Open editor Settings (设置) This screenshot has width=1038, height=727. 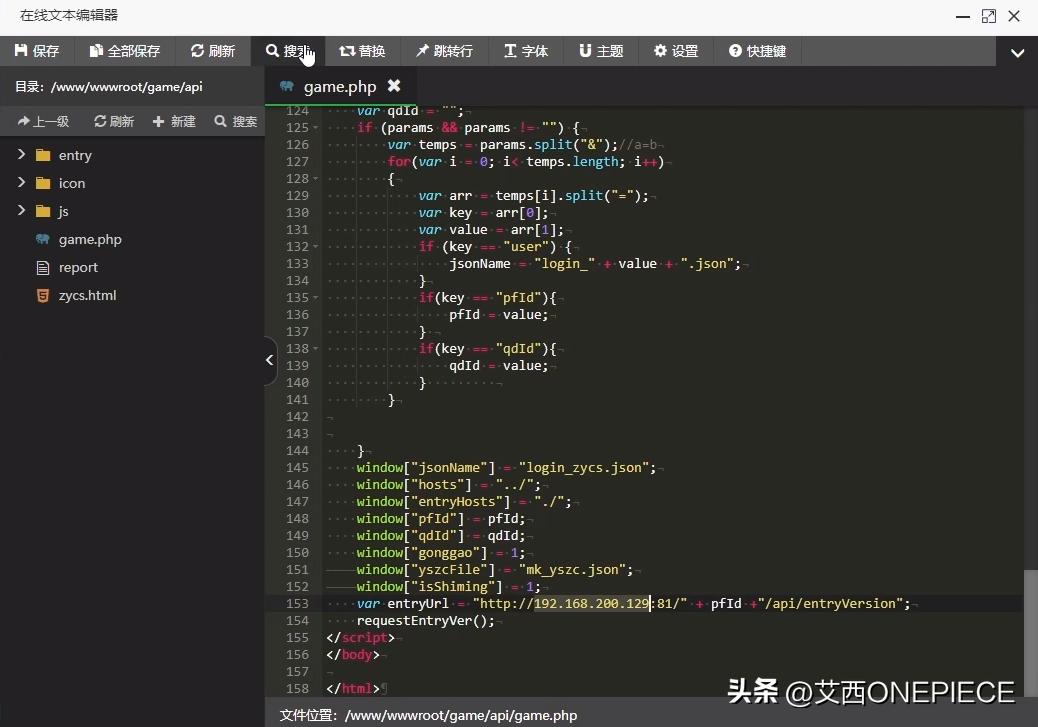coord(676,51)
